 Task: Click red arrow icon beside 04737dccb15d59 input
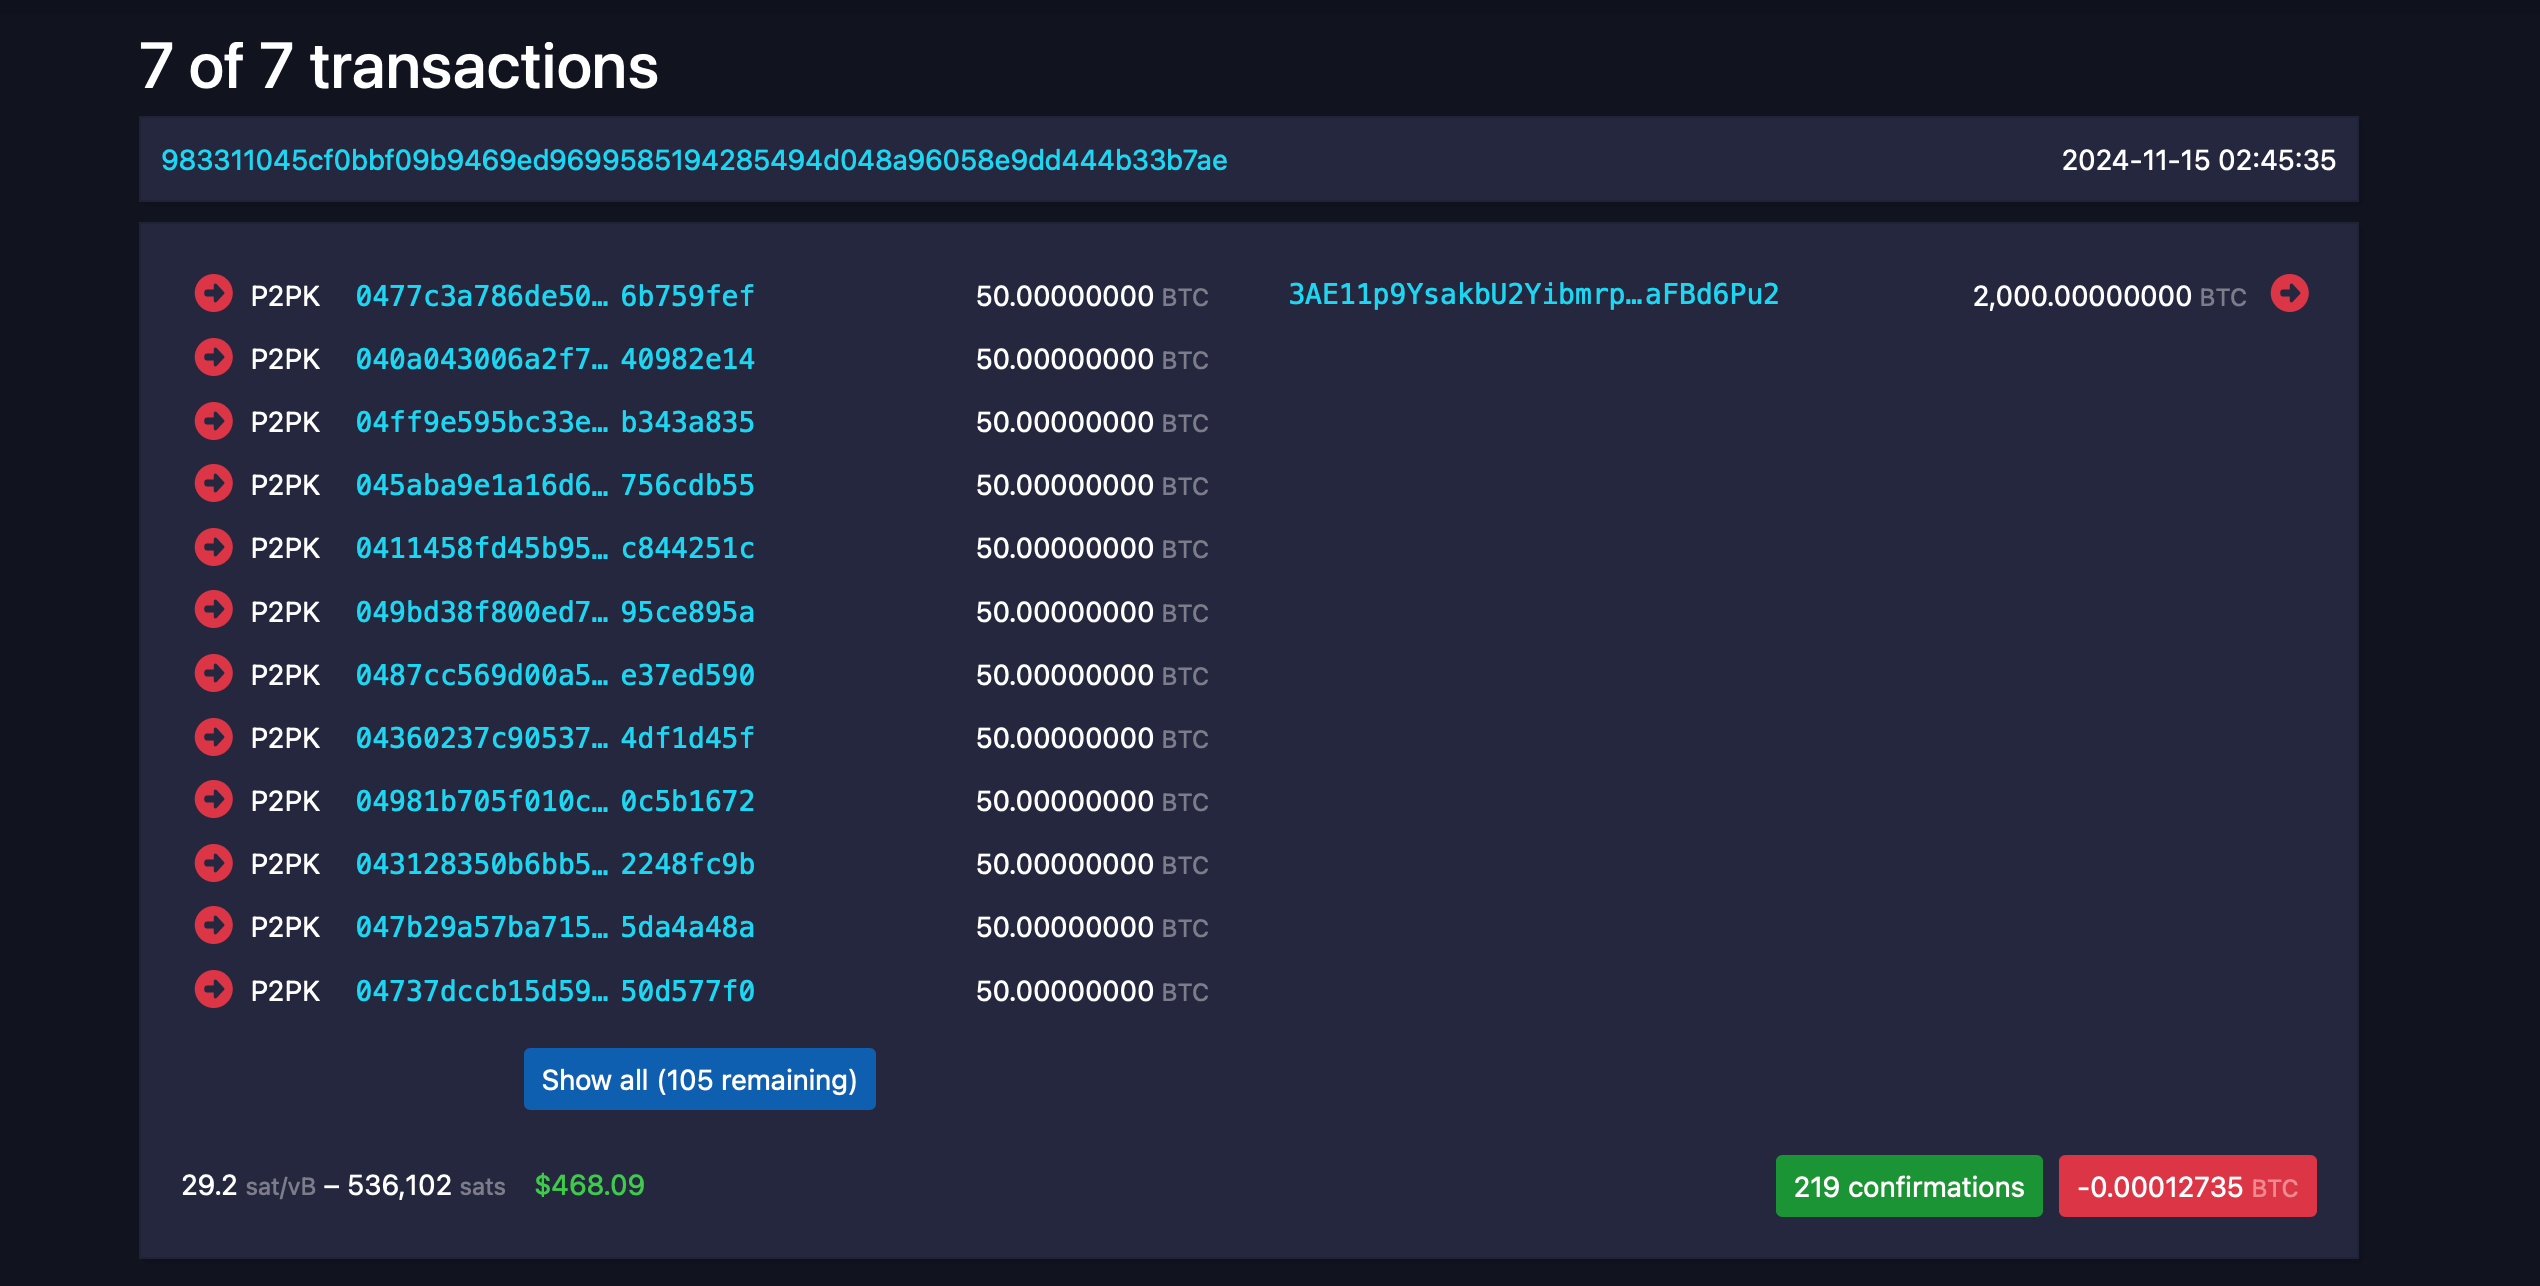click(x=213, y=989)
